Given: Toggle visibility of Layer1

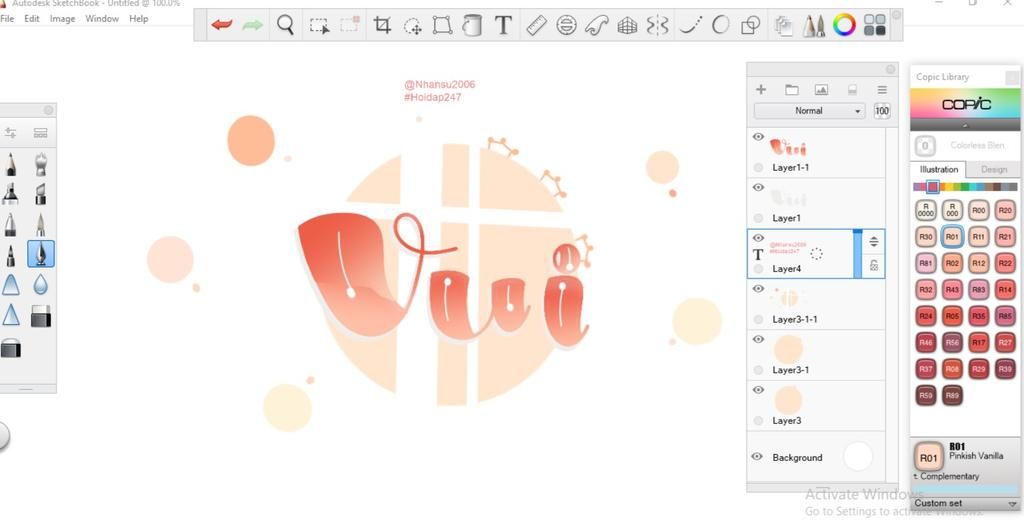Looking at the screenshot, I should 758,187.
